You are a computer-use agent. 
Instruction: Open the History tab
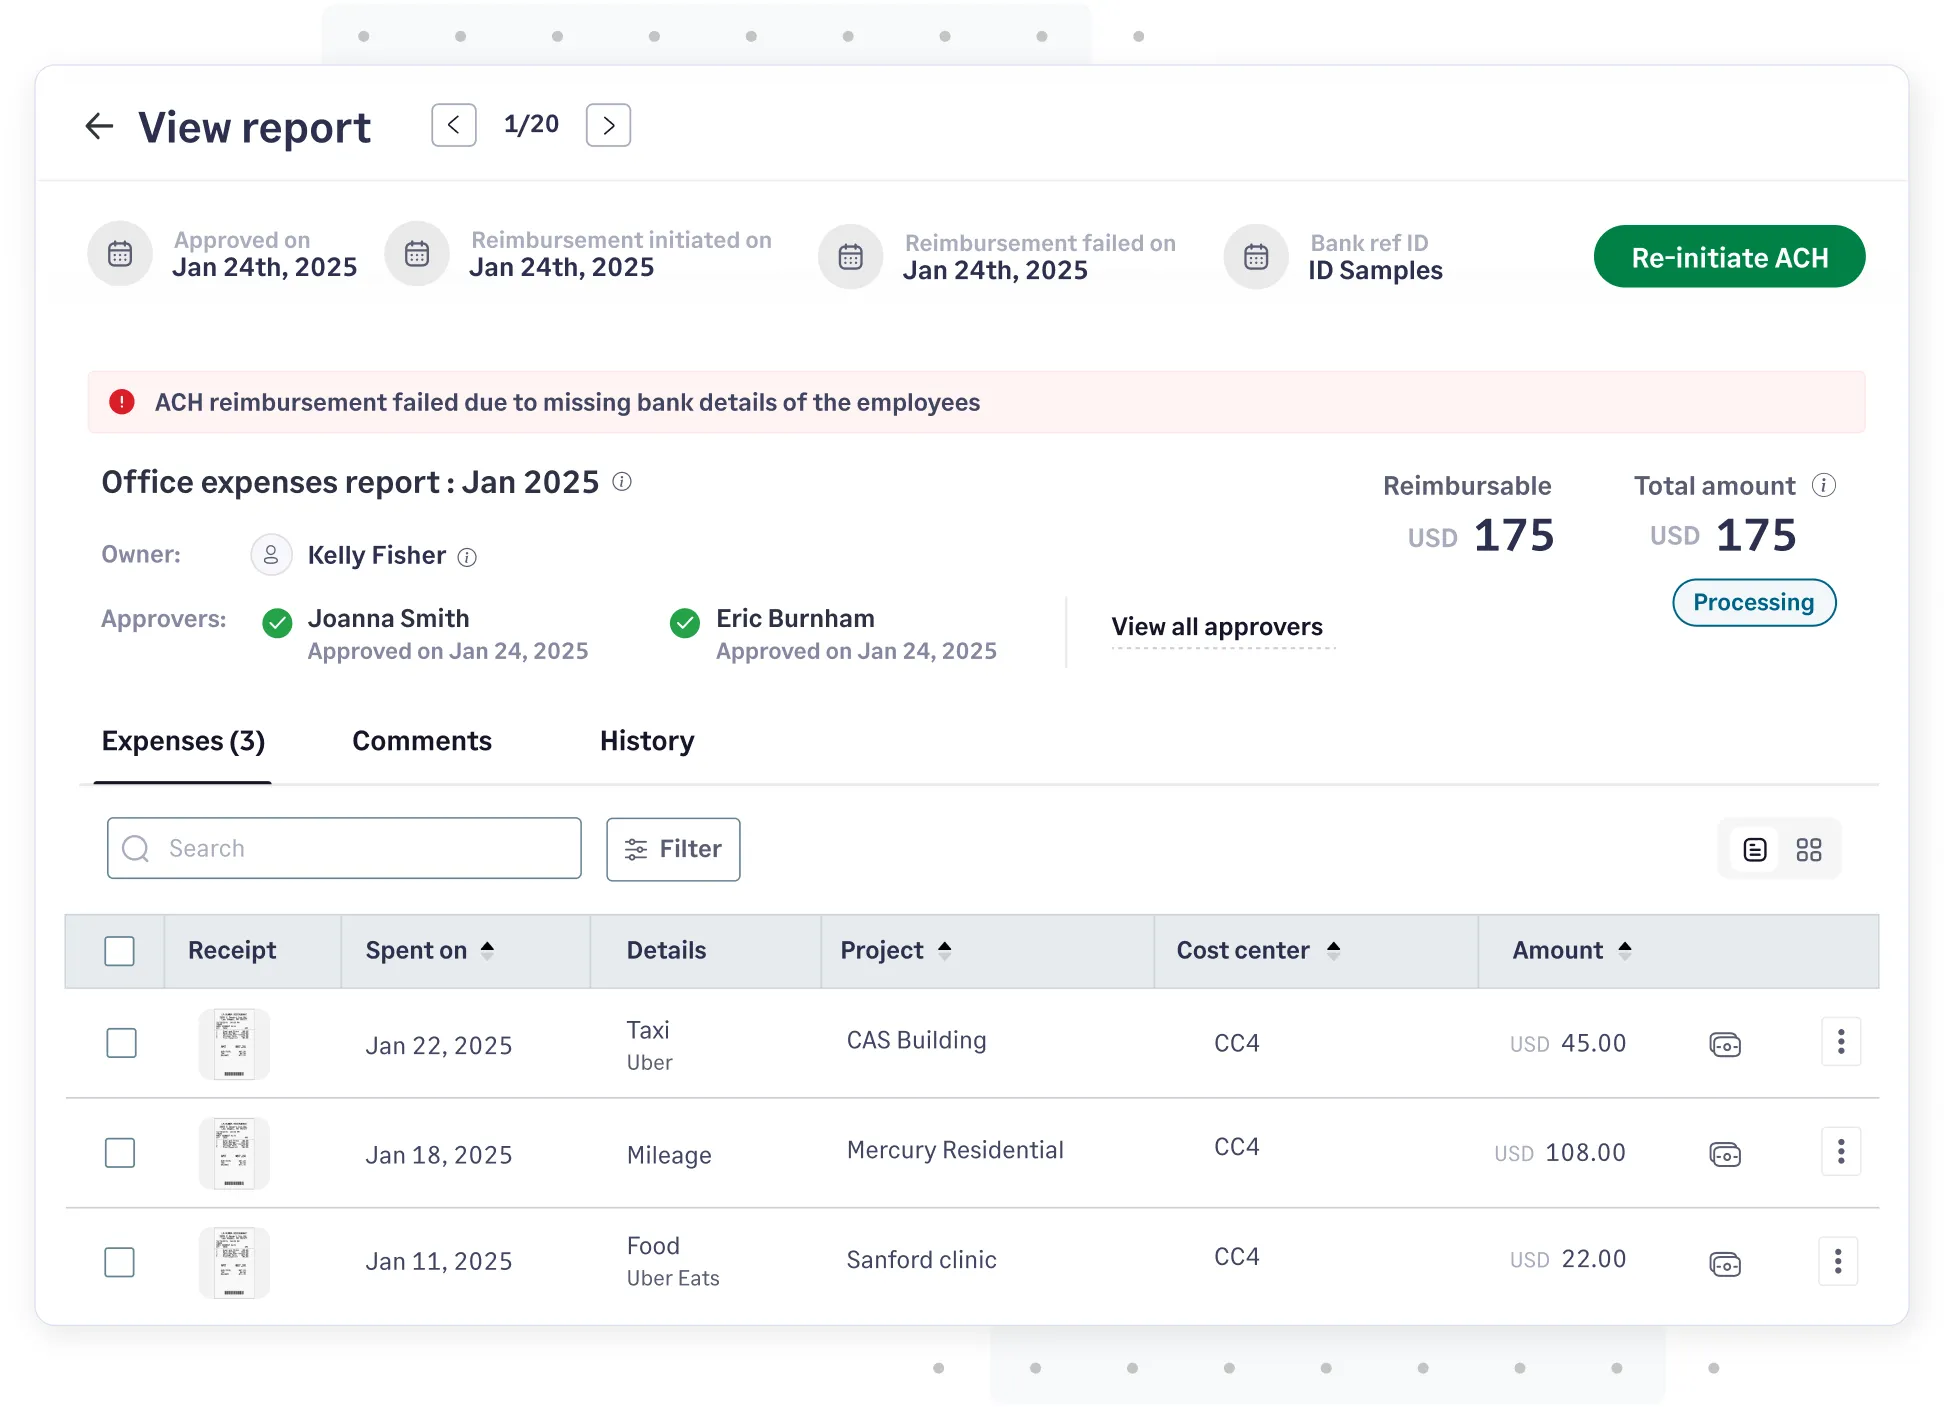tap(647, 741)
